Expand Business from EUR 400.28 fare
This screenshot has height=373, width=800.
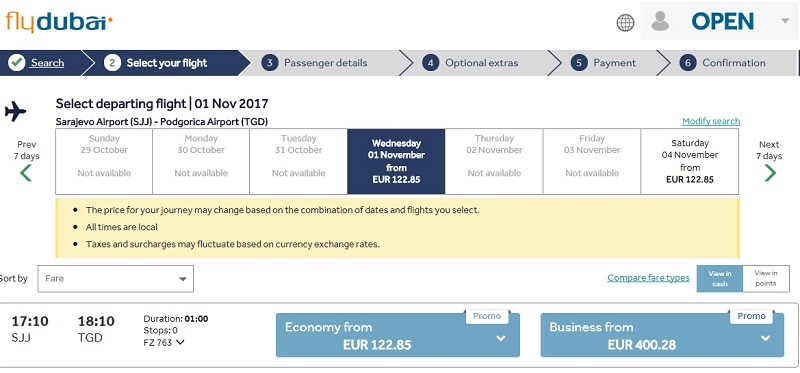click(662, 335)
